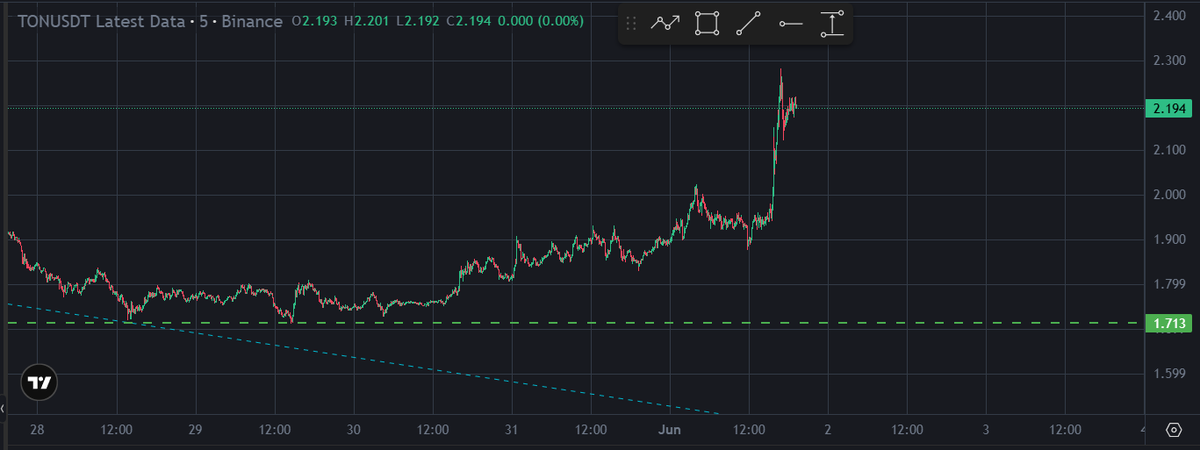The width and height of the screenshot is (1200, 450).
Task: Select the Trend Line drawing tool
Action: pyautogui.click(x=748, y=24)
